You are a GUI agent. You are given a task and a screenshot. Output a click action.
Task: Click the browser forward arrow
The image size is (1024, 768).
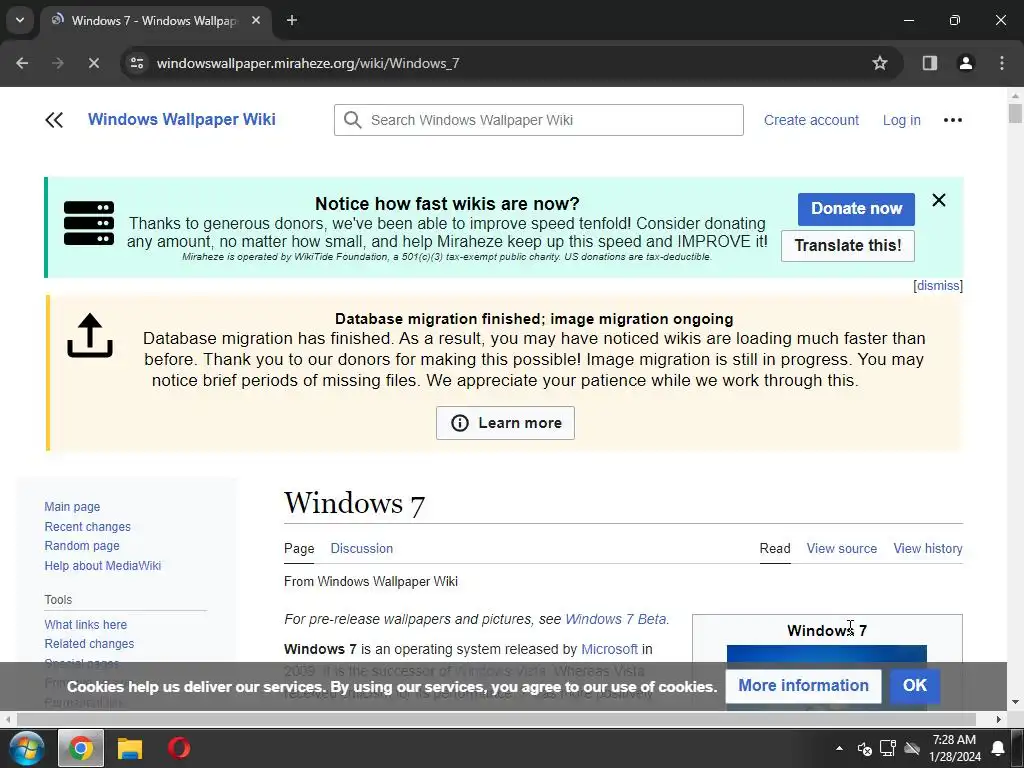tap(57, 63)
